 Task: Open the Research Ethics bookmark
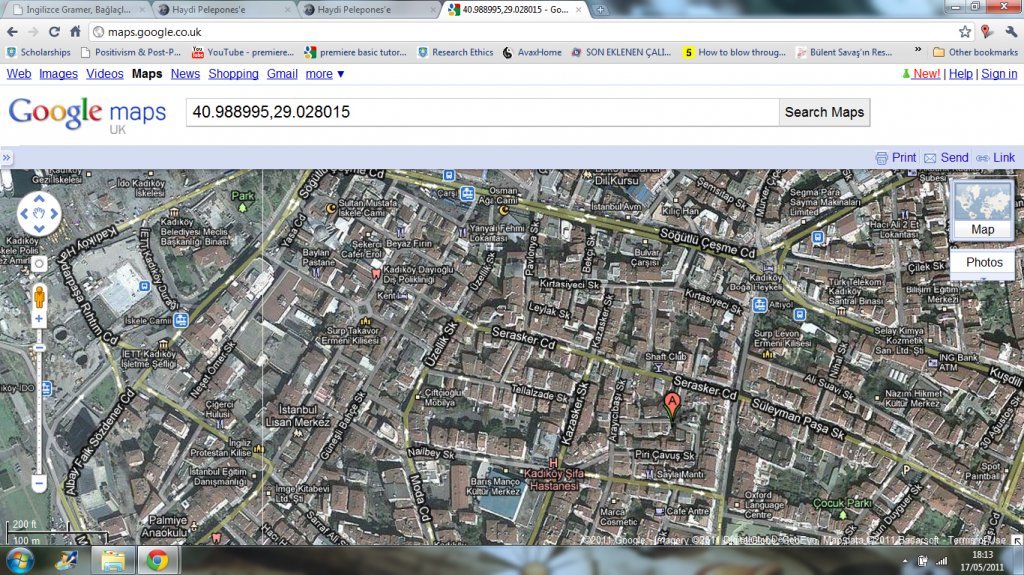tap(455, 52)
